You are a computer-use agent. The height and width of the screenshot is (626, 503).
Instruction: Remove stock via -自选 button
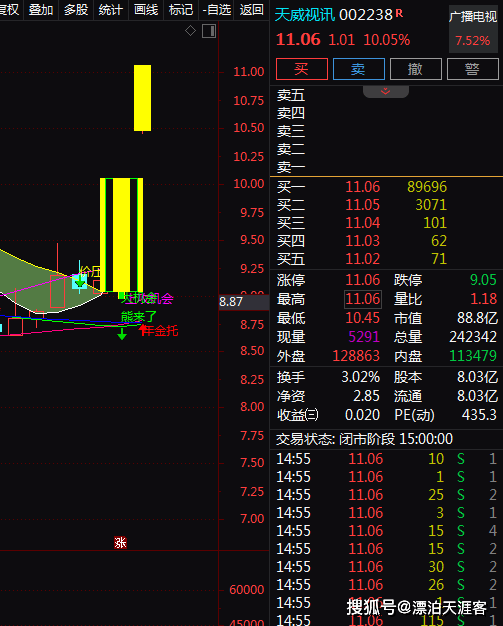point(217,9)
